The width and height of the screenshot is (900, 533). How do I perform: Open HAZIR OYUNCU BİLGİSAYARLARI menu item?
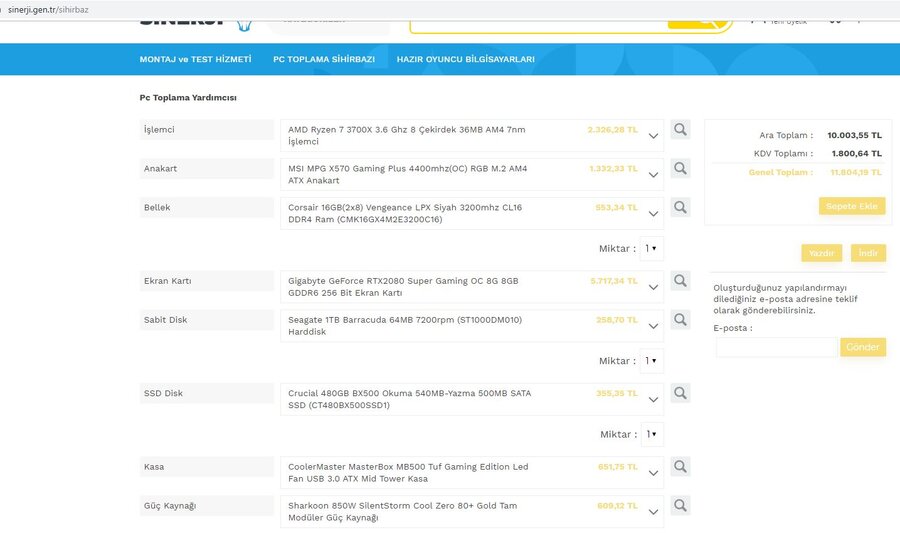point(465,59)
